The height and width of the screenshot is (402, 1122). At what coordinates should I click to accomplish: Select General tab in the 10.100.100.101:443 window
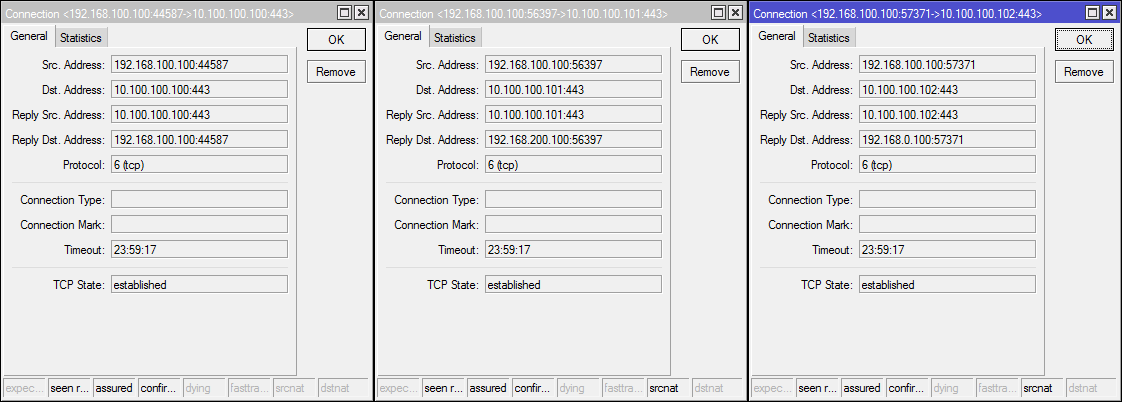(403, 37)
